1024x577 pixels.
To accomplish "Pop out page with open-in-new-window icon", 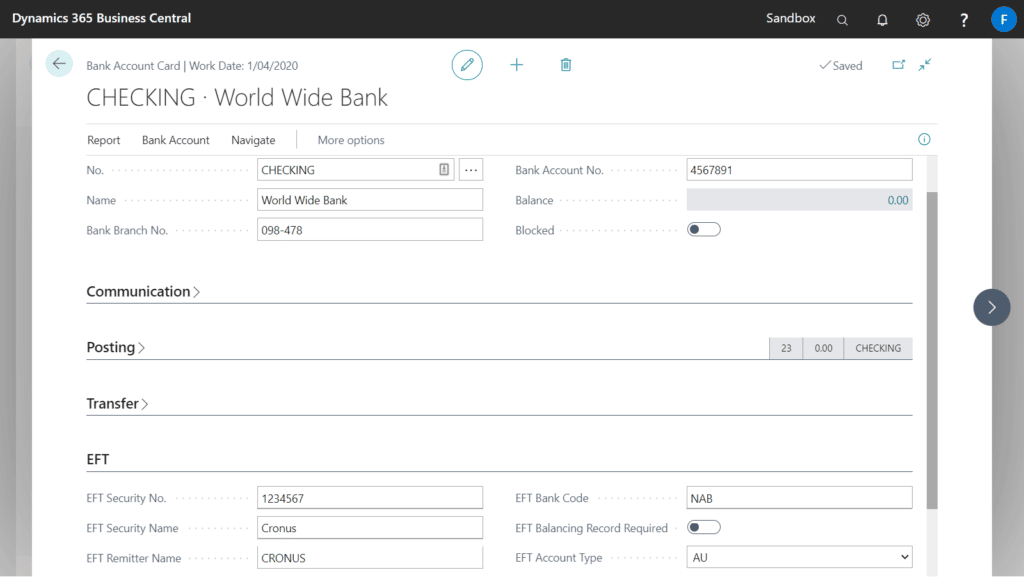I will pos(898,64).
